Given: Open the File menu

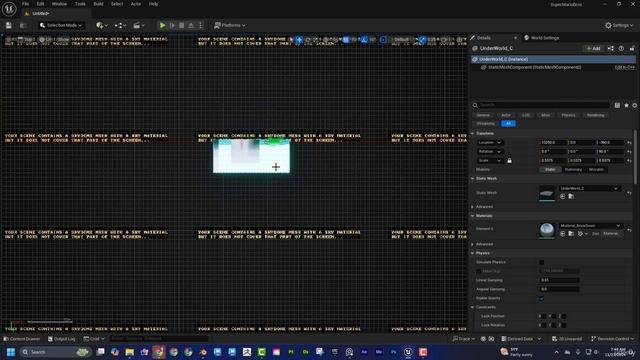Looking at the screenshot, I should 25,4.
